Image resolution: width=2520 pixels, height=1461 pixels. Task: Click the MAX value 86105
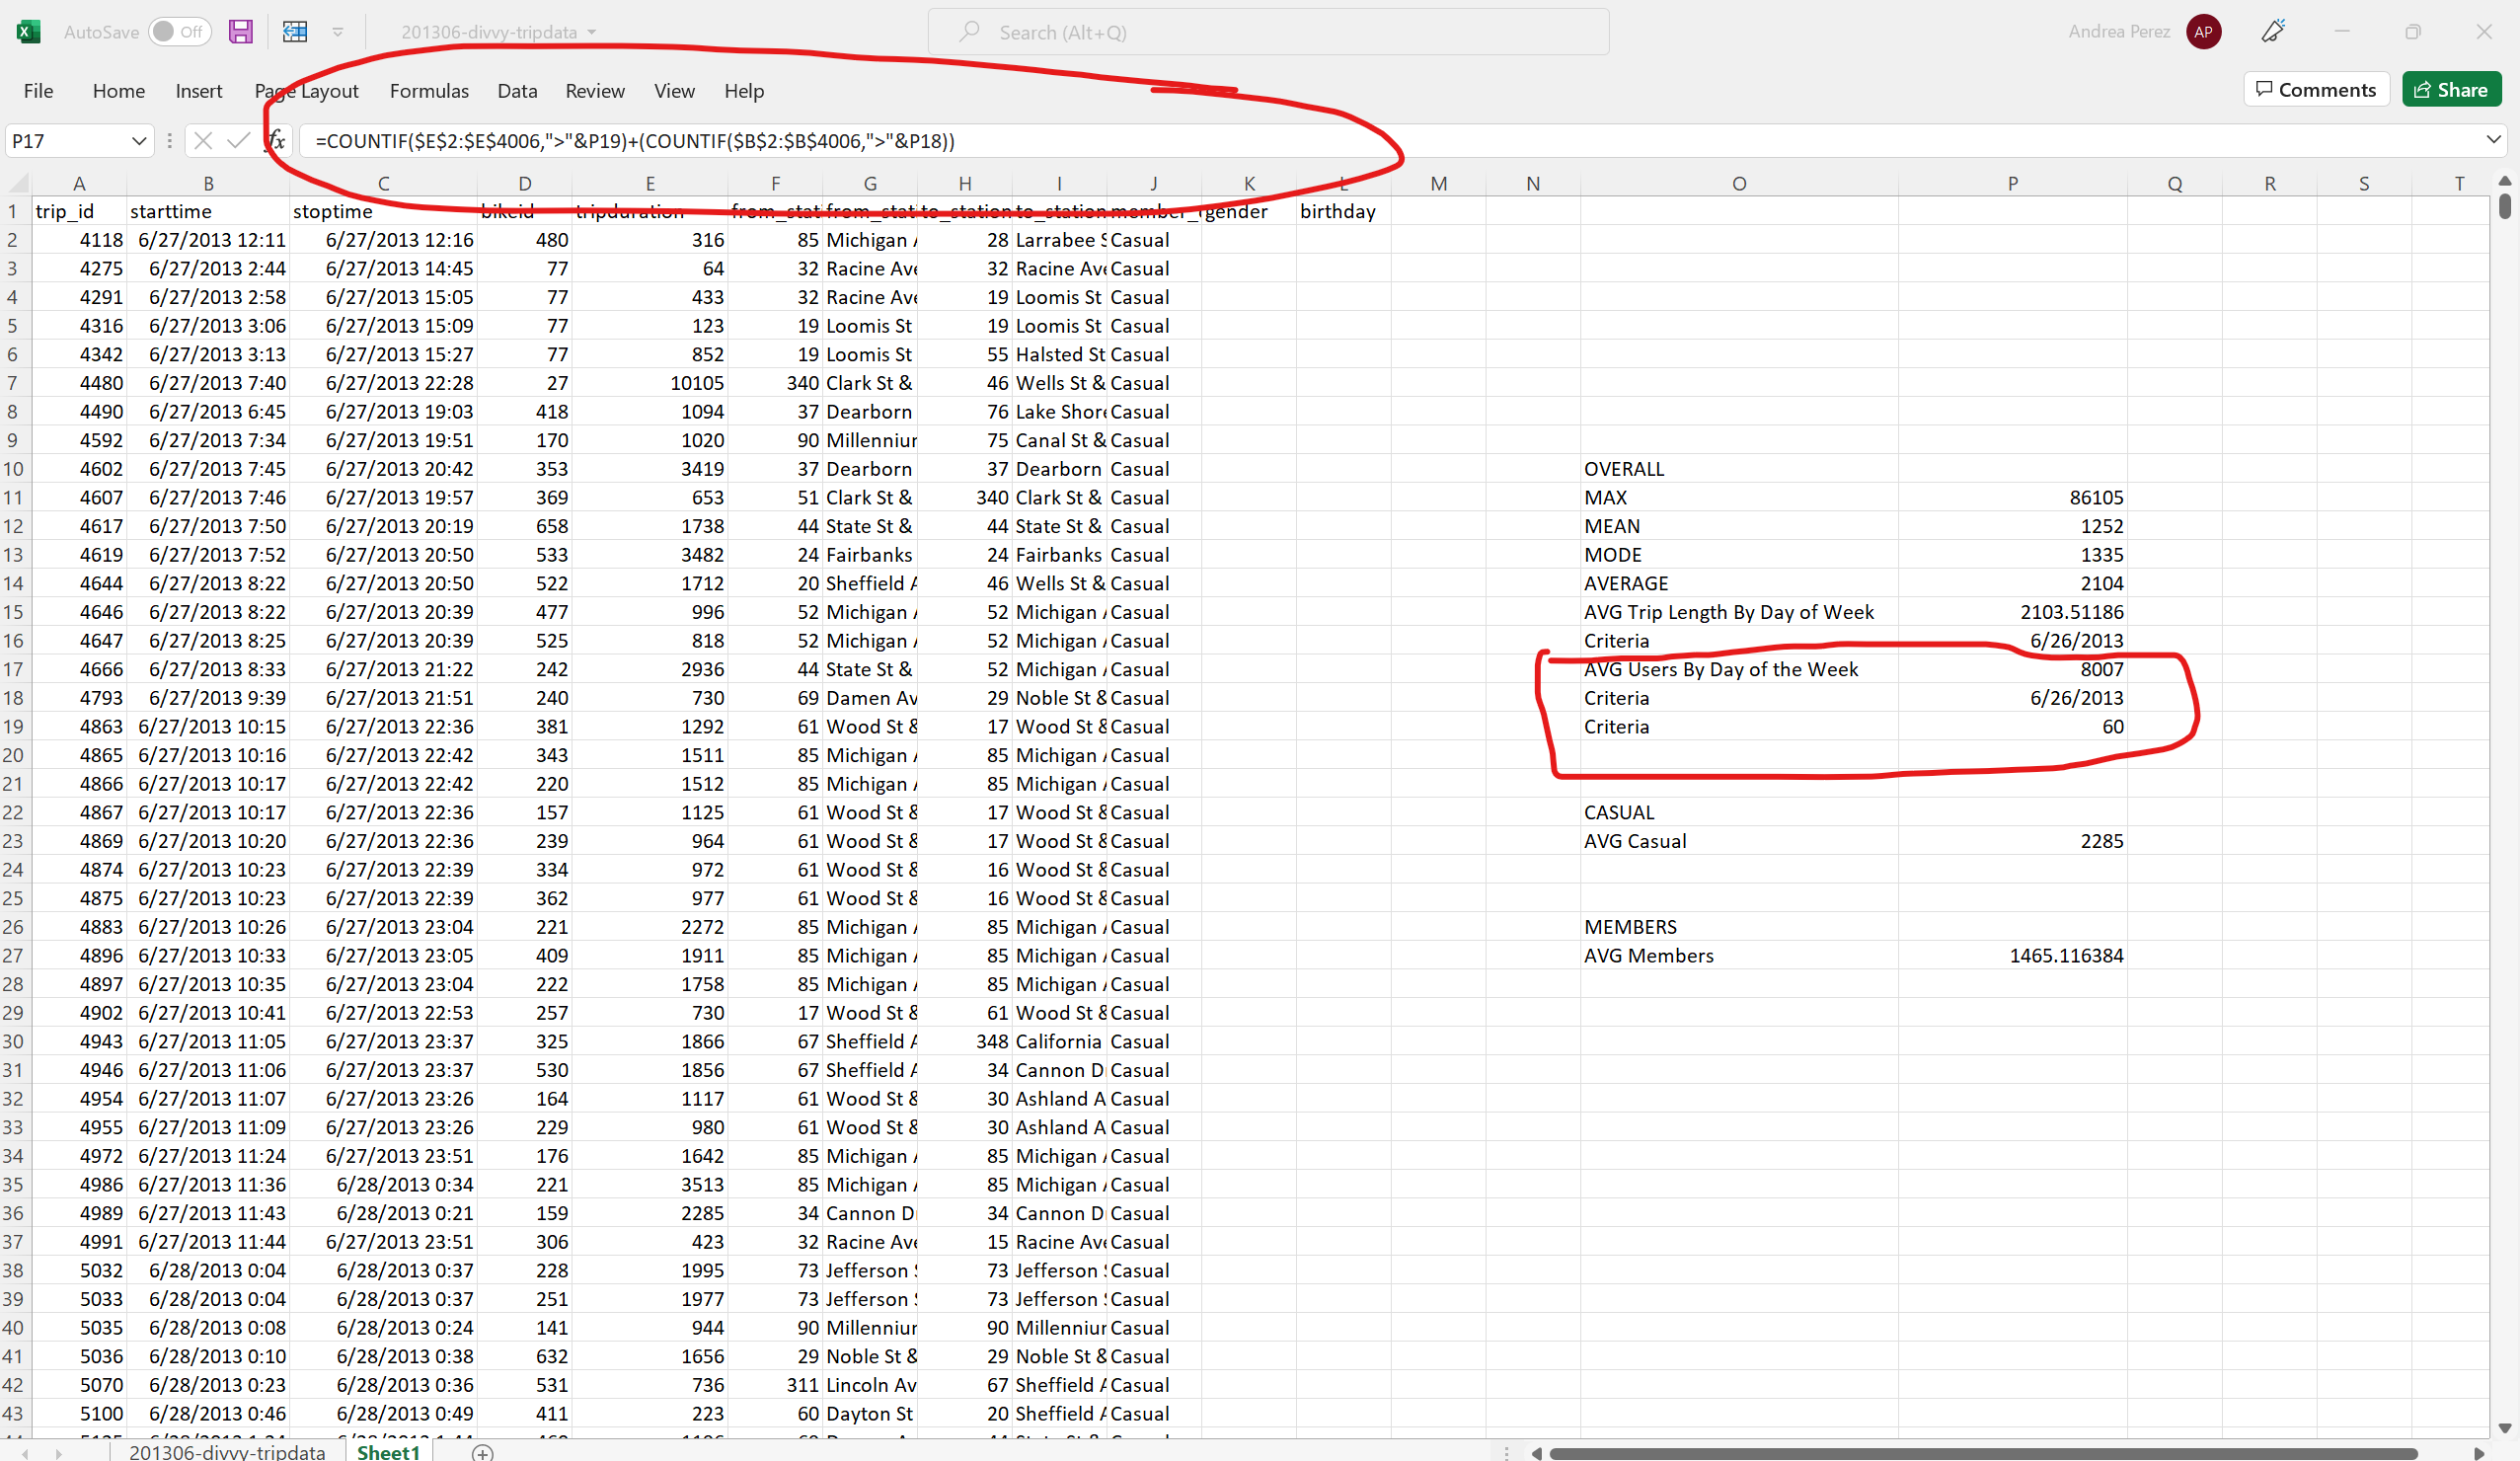(x=2012, y=498)
